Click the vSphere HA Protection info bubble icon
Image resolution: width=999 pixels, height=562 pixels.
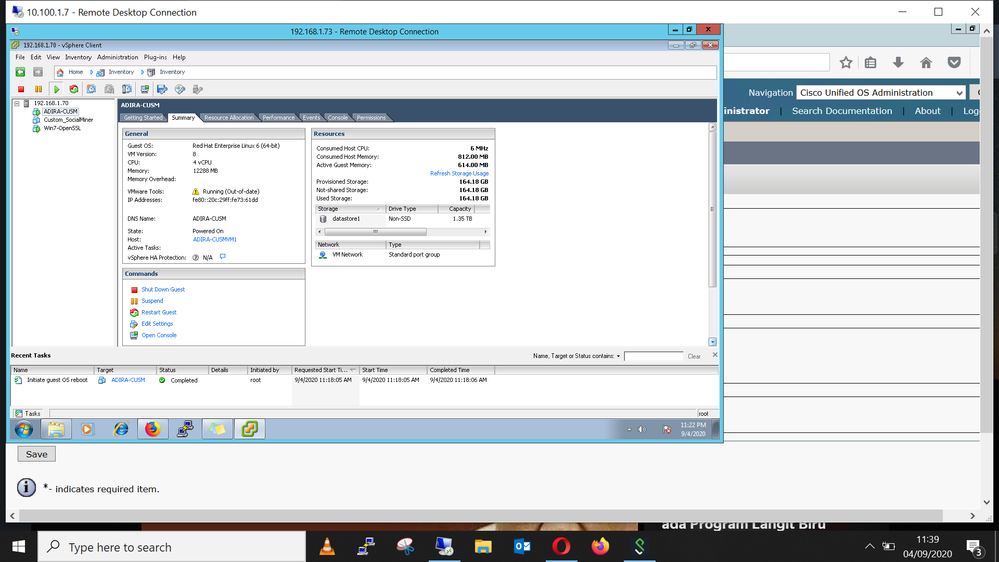222,257
